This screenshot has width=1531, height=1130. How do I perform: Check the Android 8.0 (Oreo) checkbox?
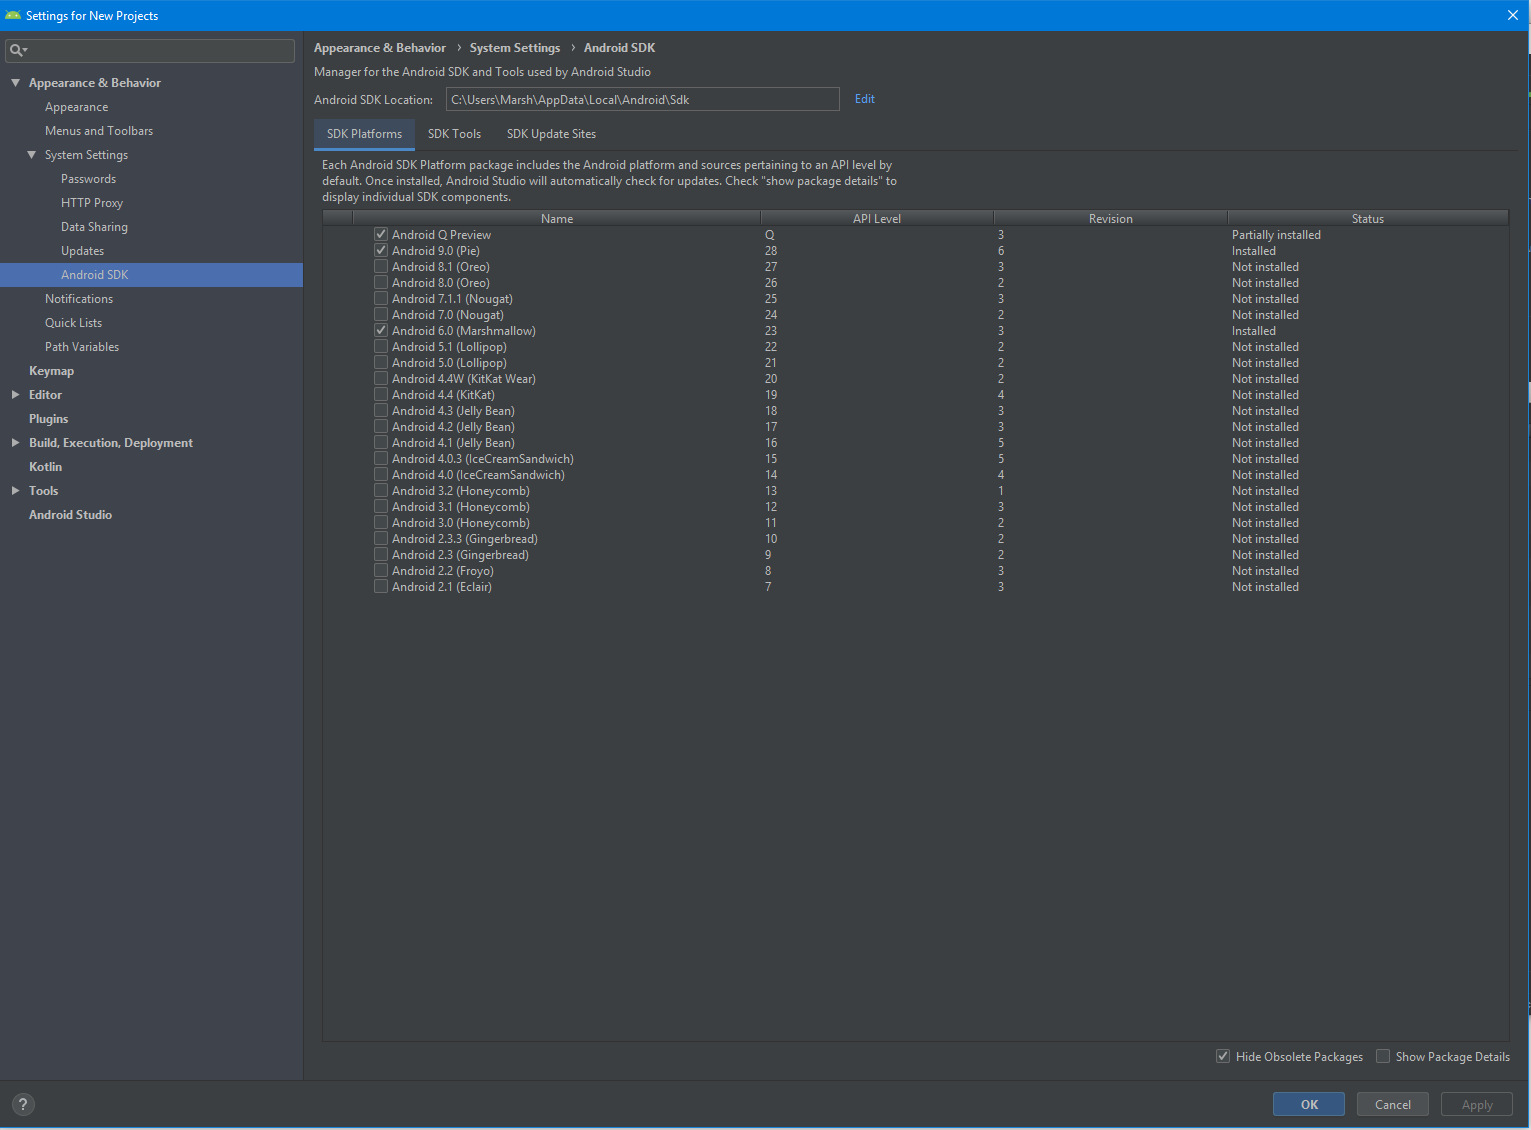click(x=381, y=282)
